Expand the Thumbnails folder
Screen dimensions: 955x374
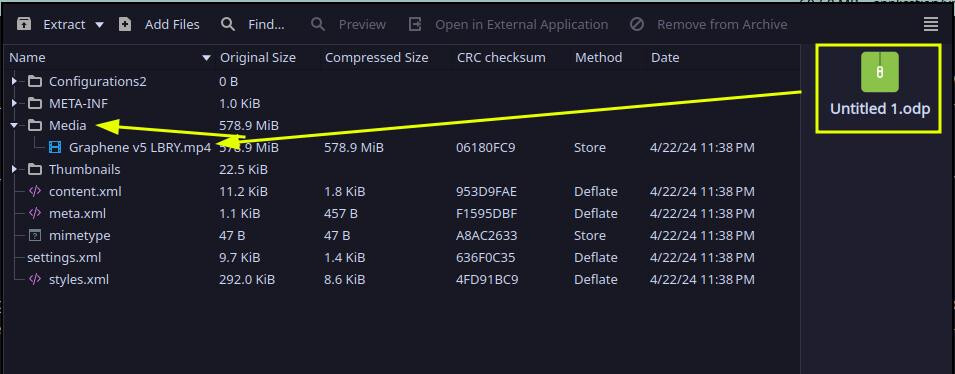(x=14, y=169)
